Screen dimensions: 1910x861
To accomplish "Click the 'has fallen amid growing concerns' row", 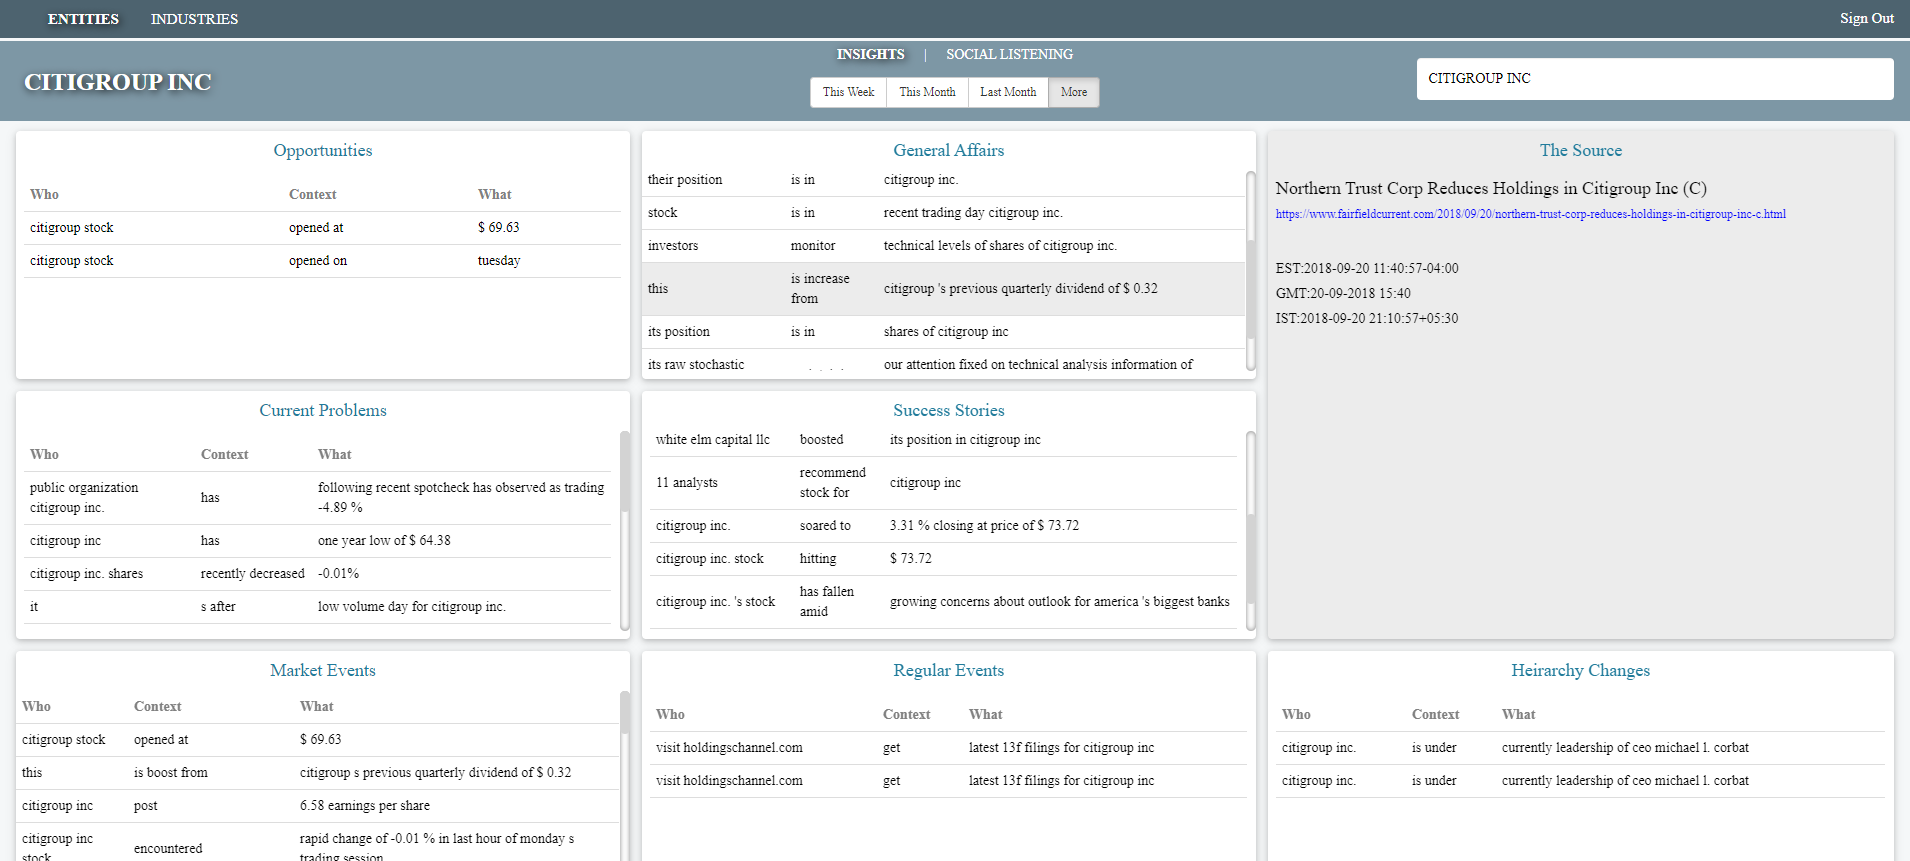I will click(x=943, y=602).
